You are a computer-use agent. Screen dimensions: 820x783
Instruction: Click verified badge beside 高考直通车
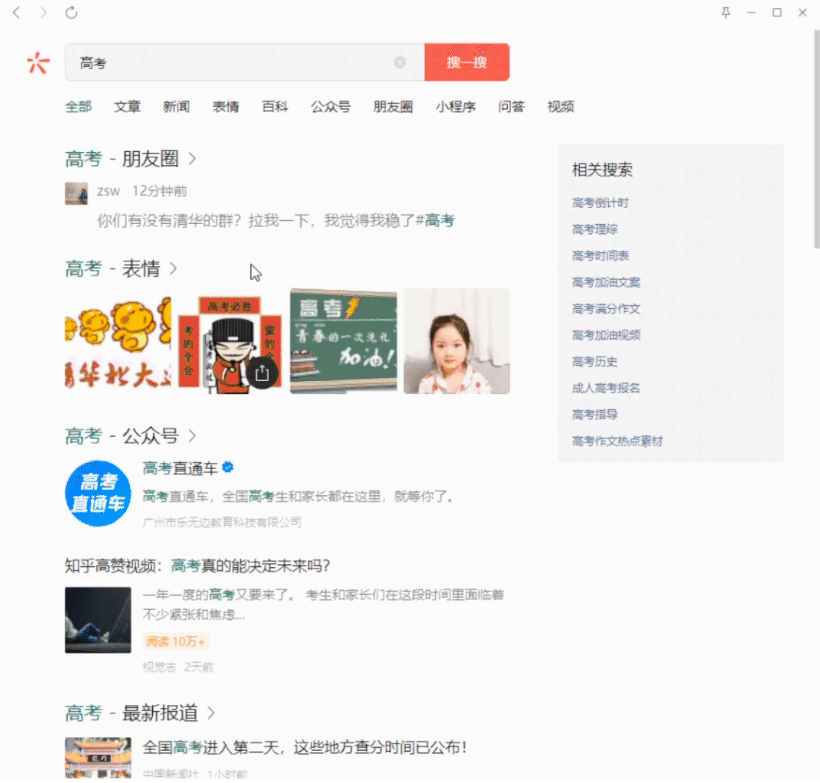227,467
